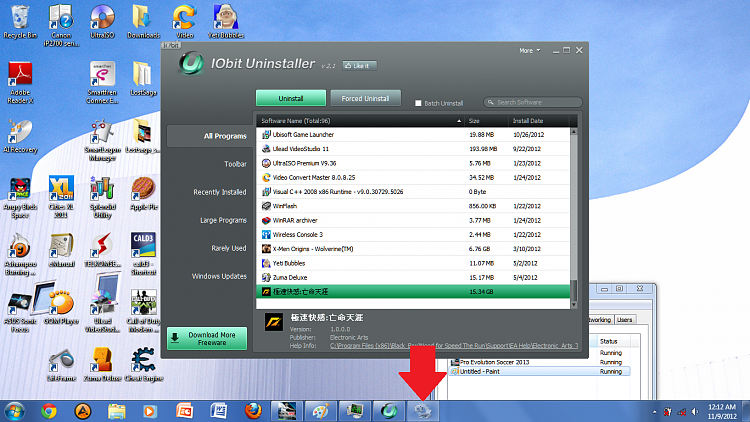Select the All Programs category
This screenshot has width=750, height=422.
[209, 136]
